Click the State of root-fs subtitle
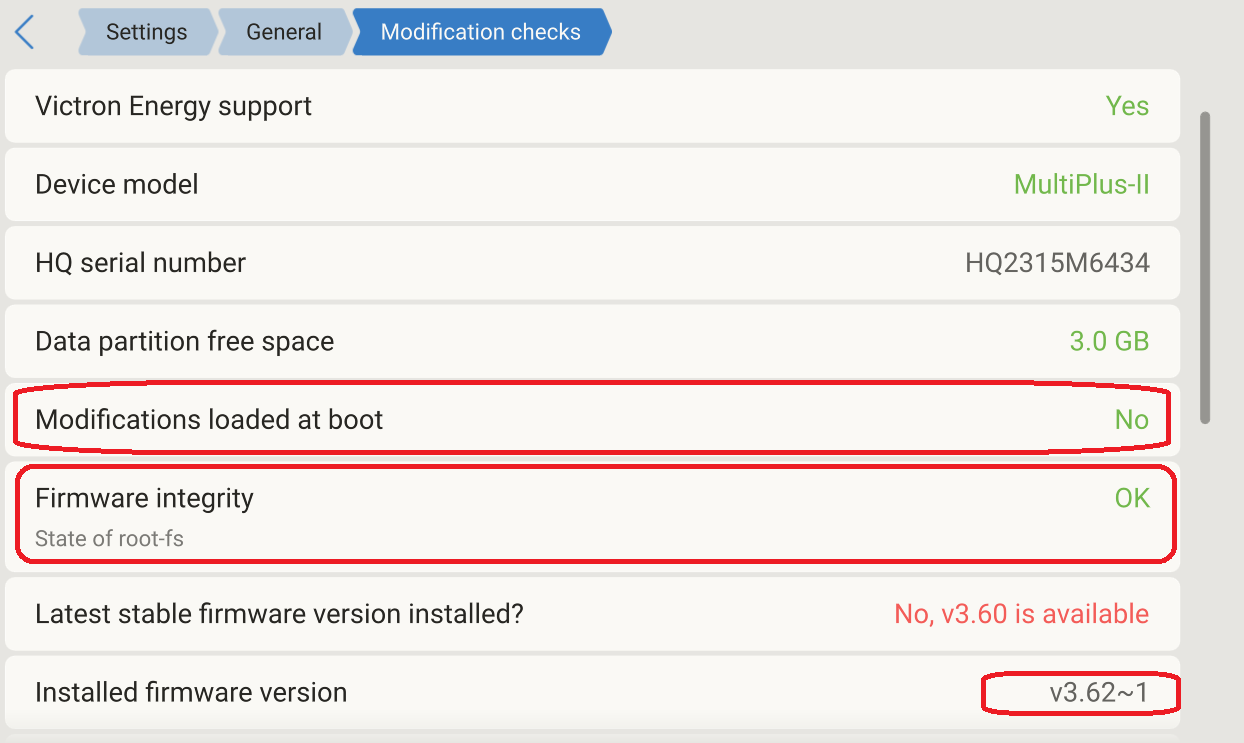The height and width of the screenshot is (743, 1244). point(109,539)
